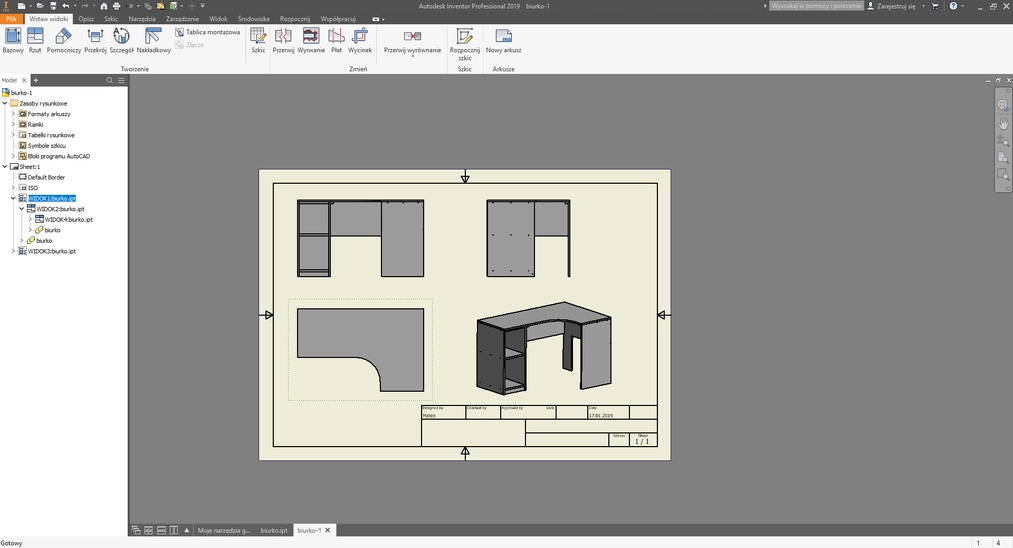Click the help search input field
The height and width of the screenshot is (548, 1013).
[814, 6]
